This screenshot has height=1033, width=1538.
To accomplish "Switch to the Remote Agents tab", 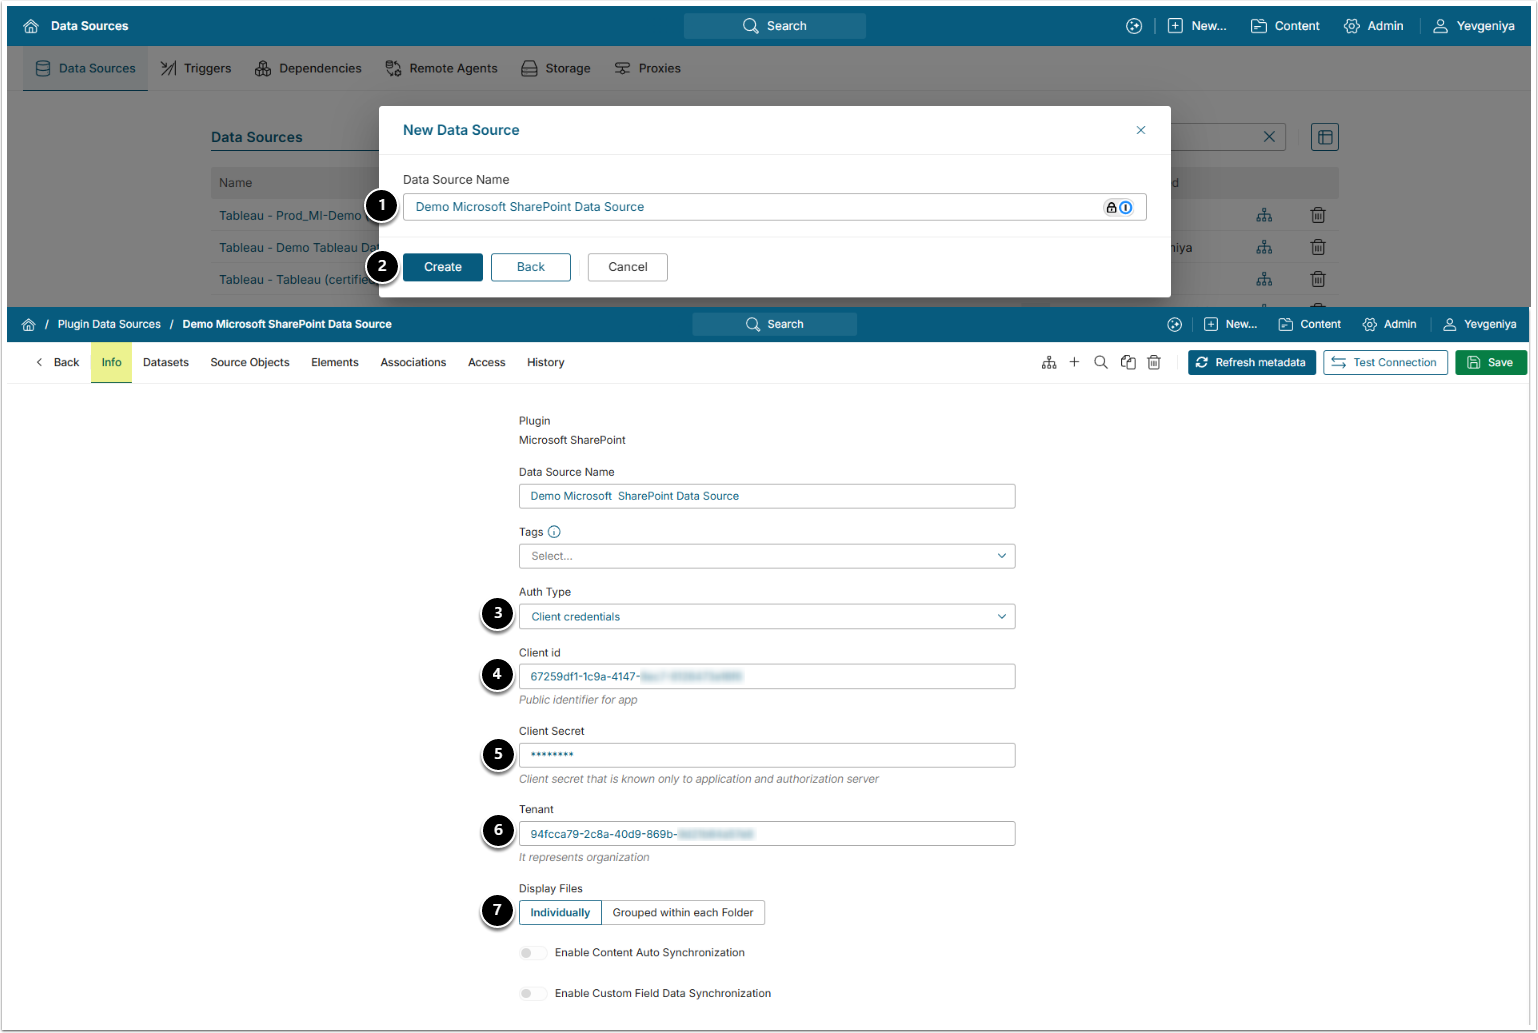I will pos(441,68).
